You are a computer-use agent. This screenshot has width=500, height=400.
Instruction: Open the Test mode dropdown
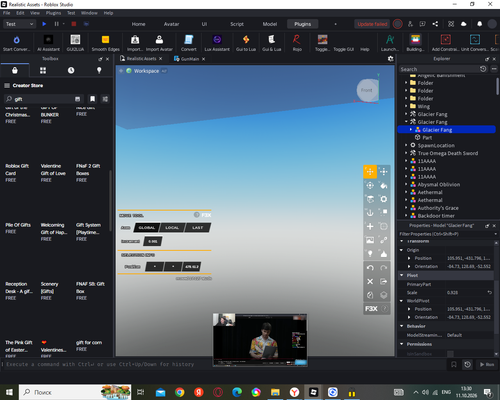19,24
